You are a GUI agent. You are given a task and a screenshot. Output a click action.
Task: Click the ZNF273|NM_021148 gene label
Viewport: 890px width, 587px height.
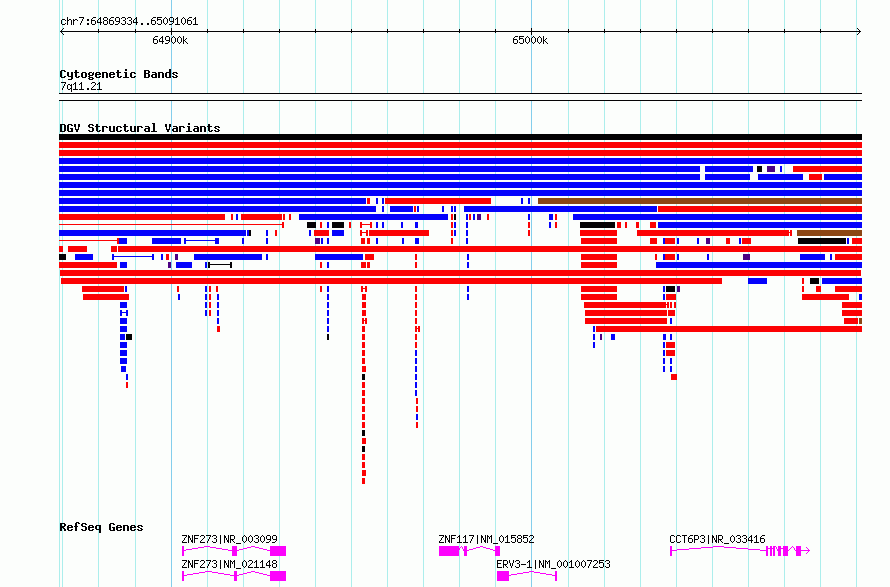[229, 564]
